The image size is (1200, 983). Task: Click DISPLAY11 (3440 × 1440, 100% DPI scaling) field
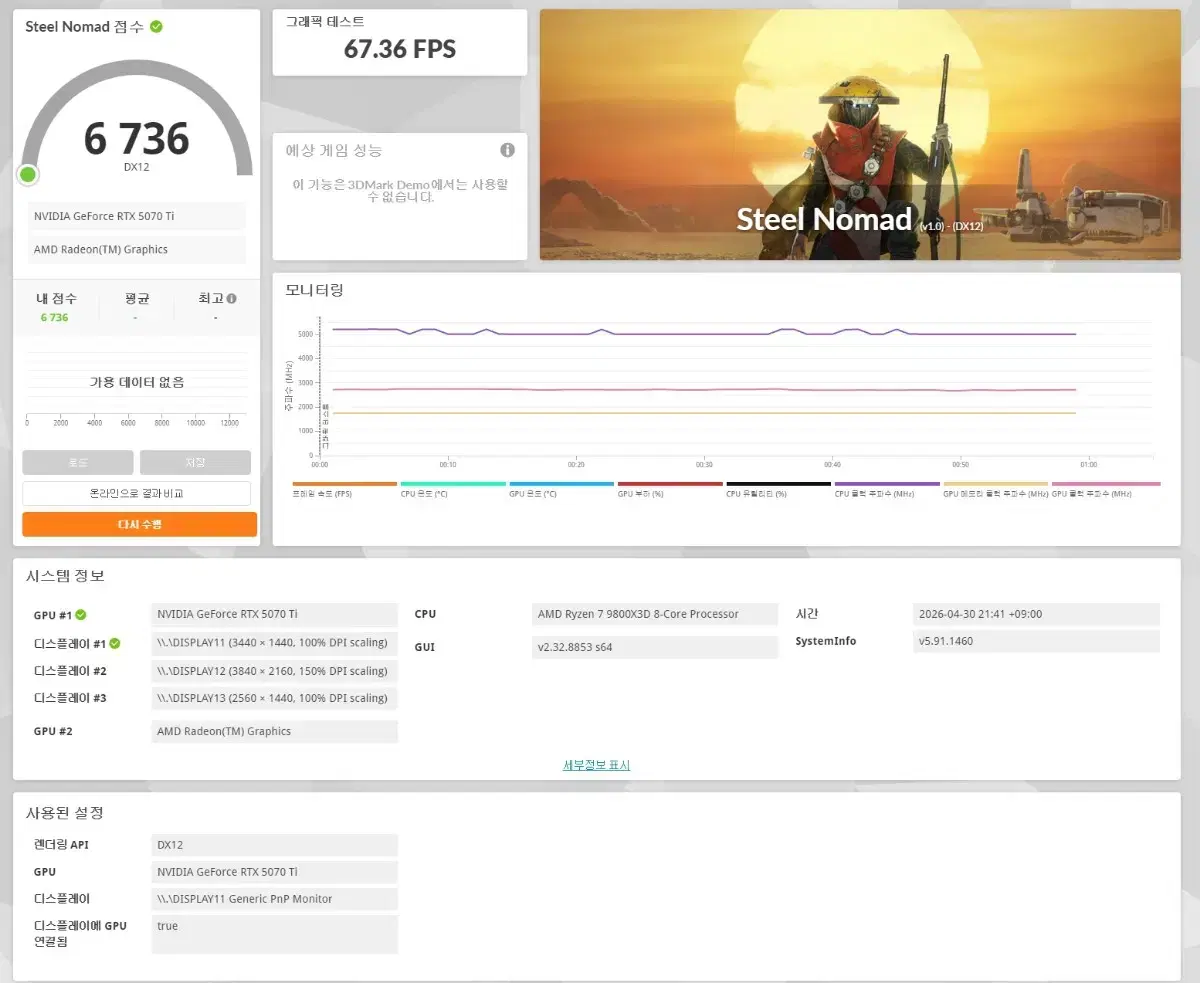(x=275, y=642)
